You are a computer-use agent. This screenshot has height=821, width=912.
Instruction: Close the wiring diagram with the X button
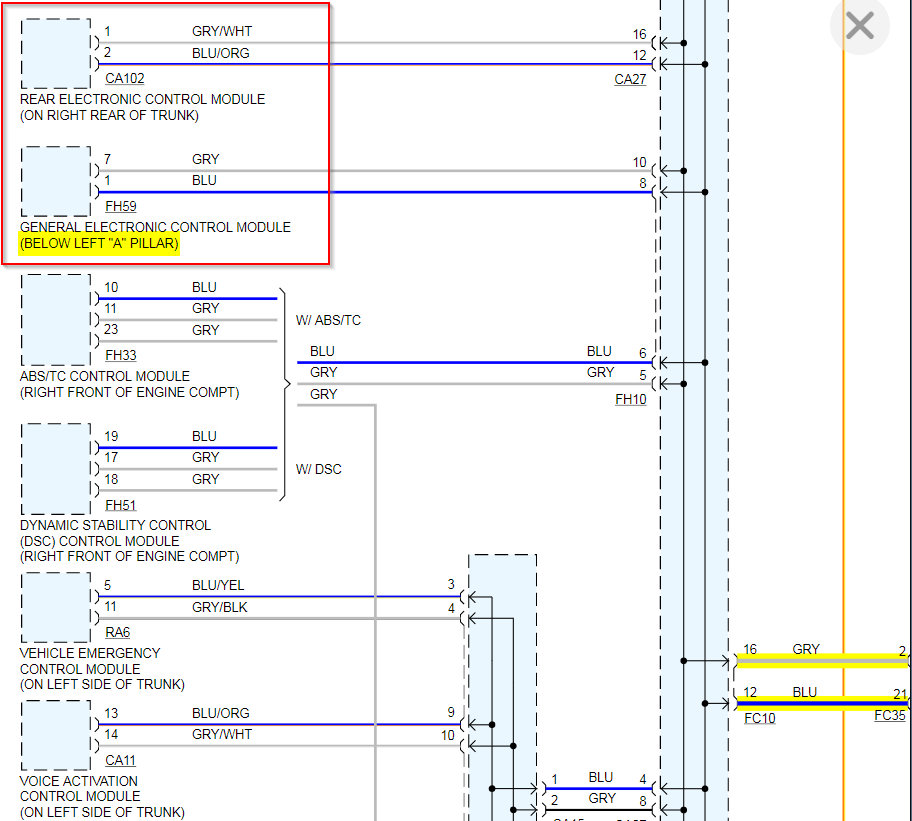pyautogui.click(x=860, y=26)
